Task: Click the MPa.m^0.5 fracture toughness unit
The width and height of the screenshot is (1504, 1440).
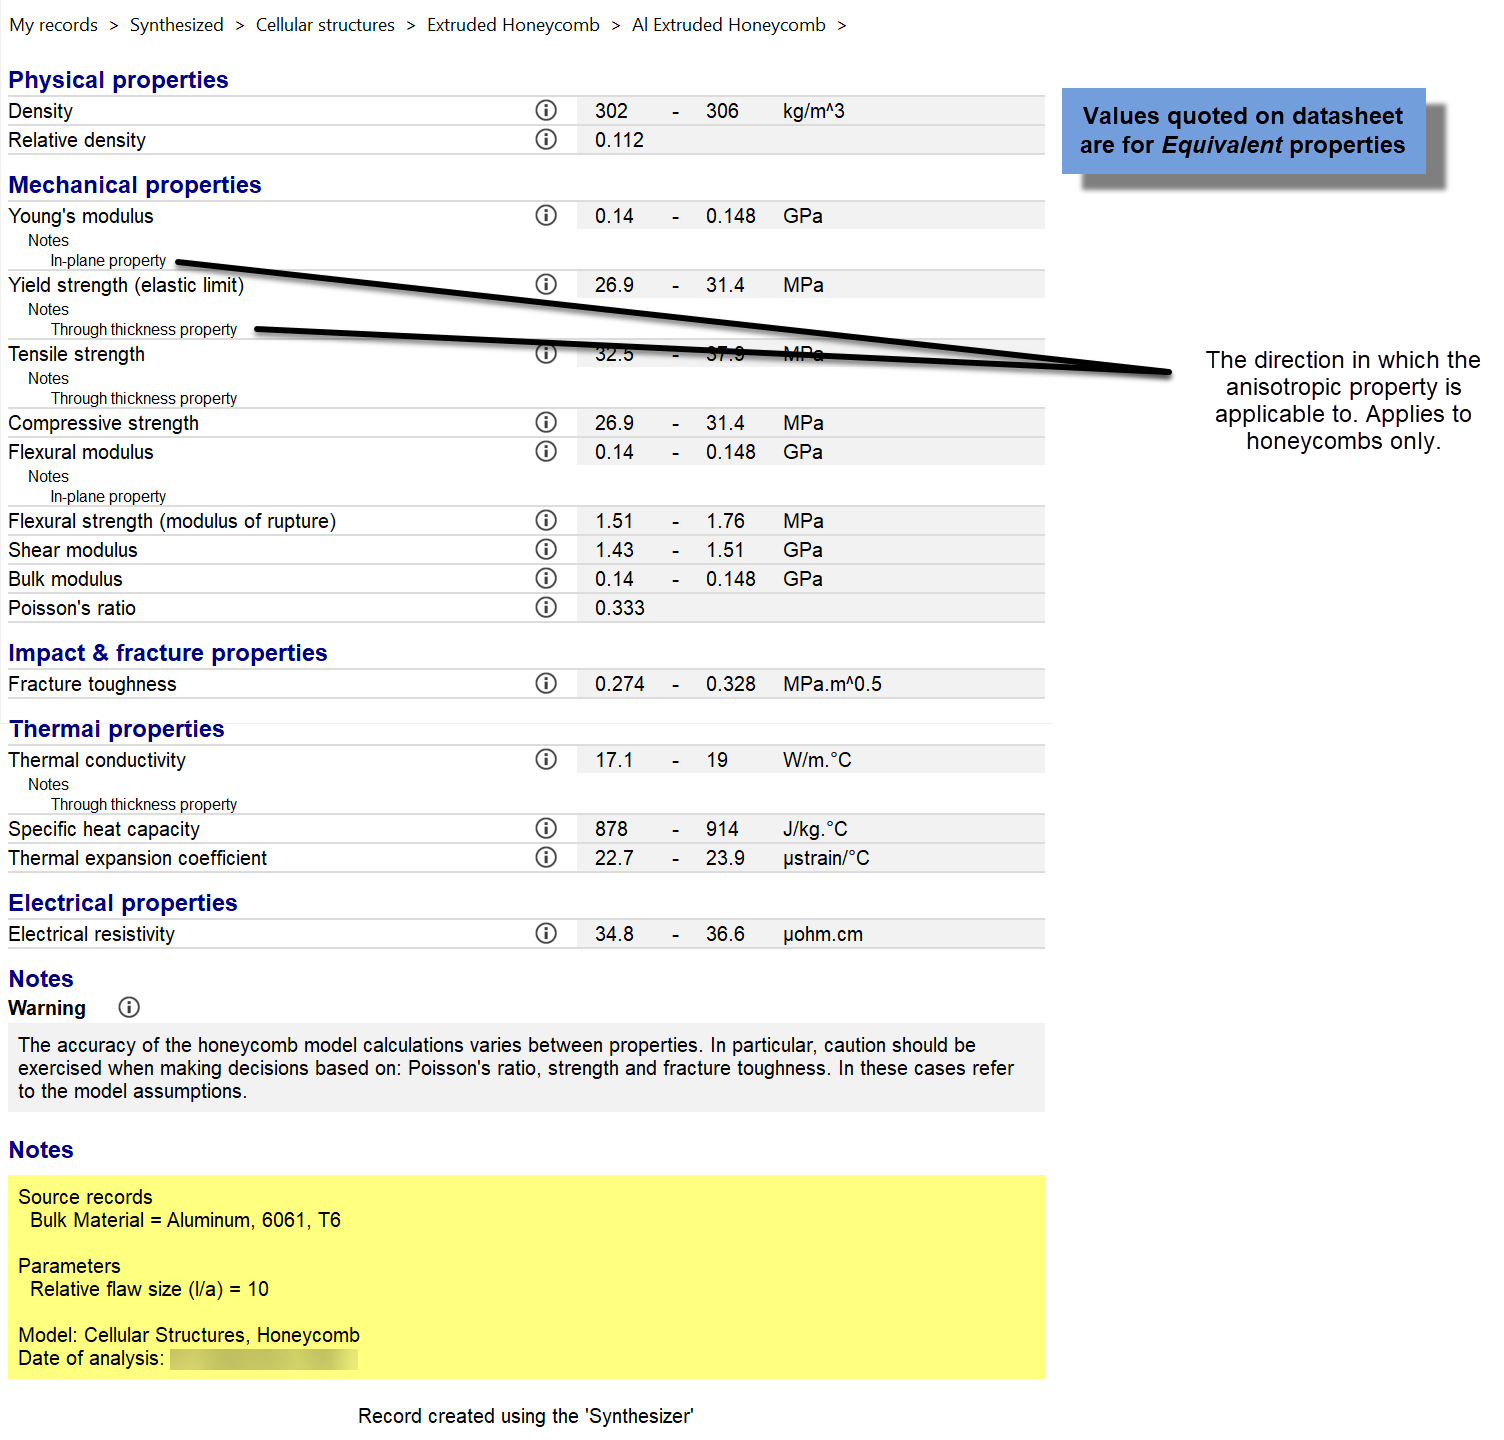Action: [x=832, y=684]
